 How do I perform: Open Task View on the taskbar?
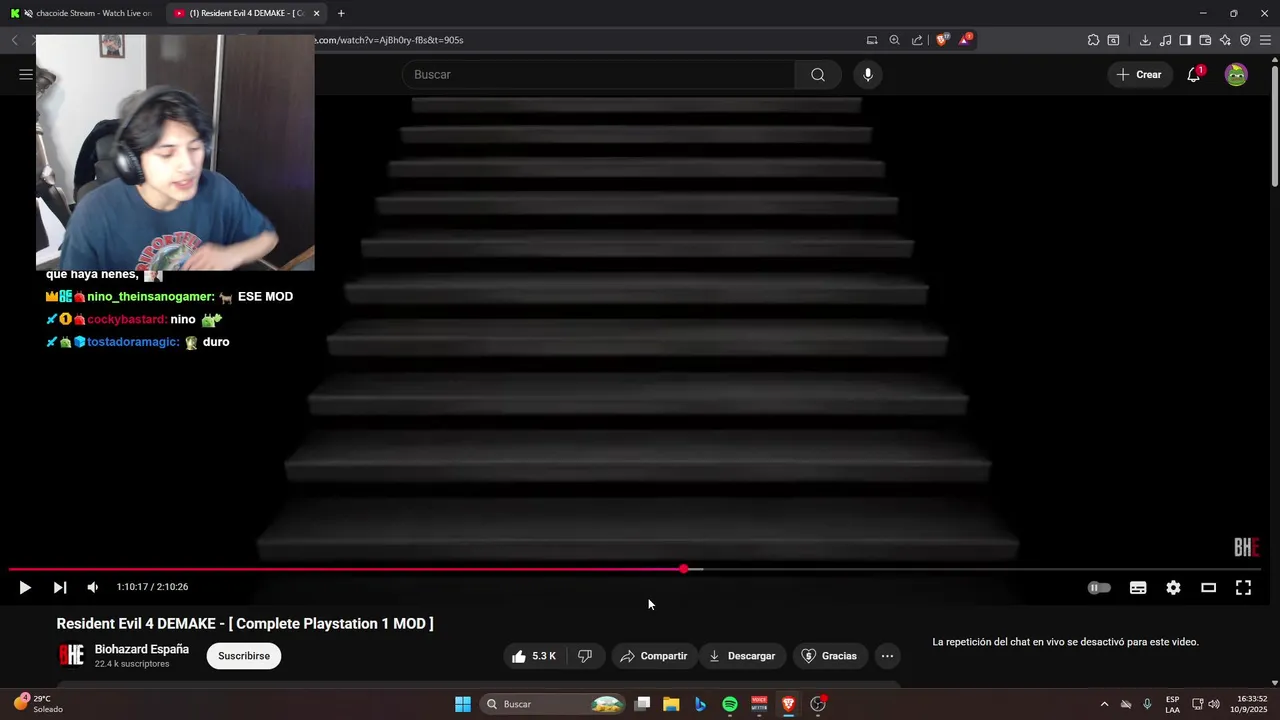pos(643,704)
